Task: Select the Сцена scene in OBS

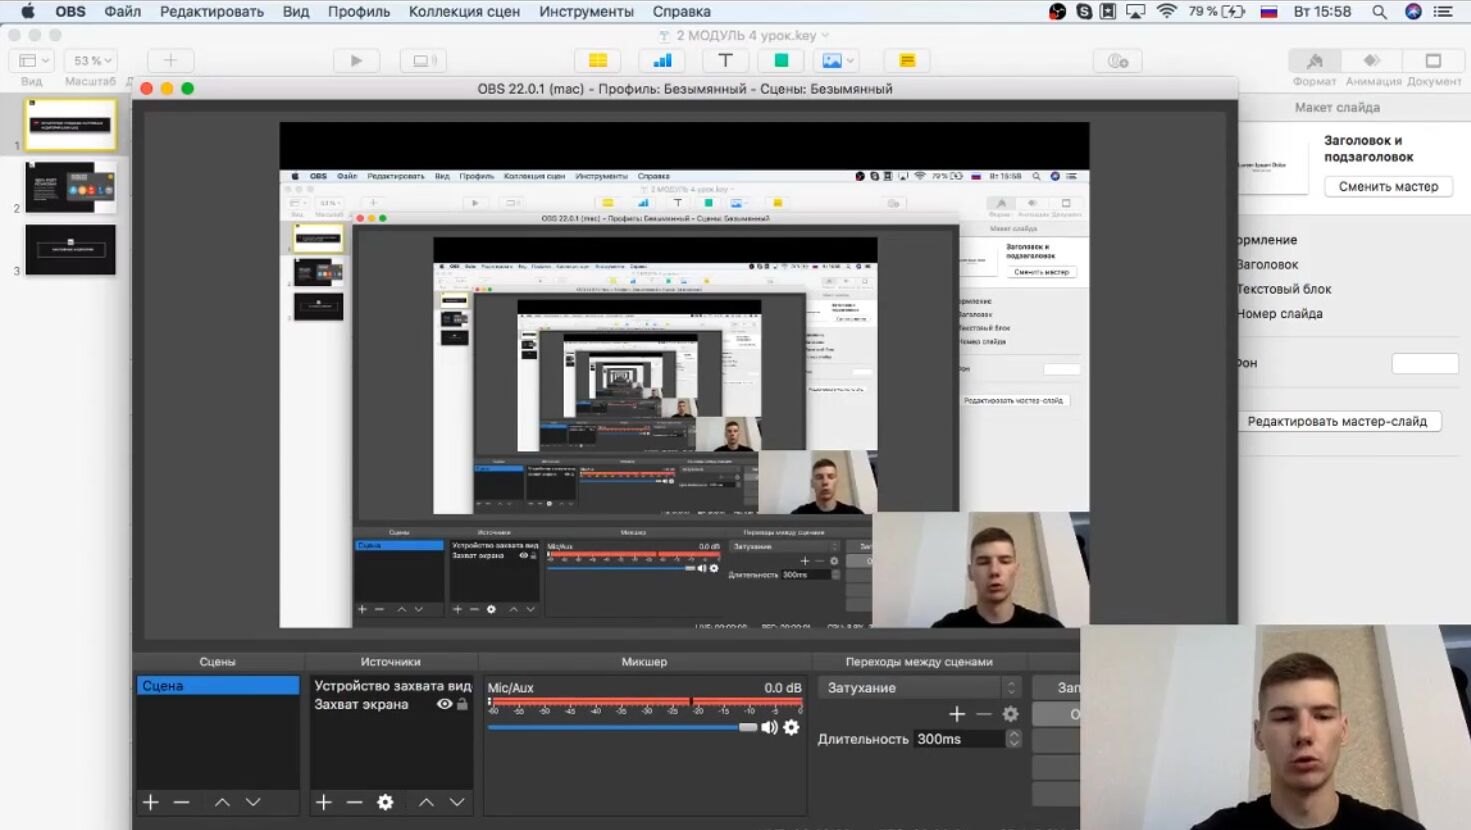Action: (218, 686)
